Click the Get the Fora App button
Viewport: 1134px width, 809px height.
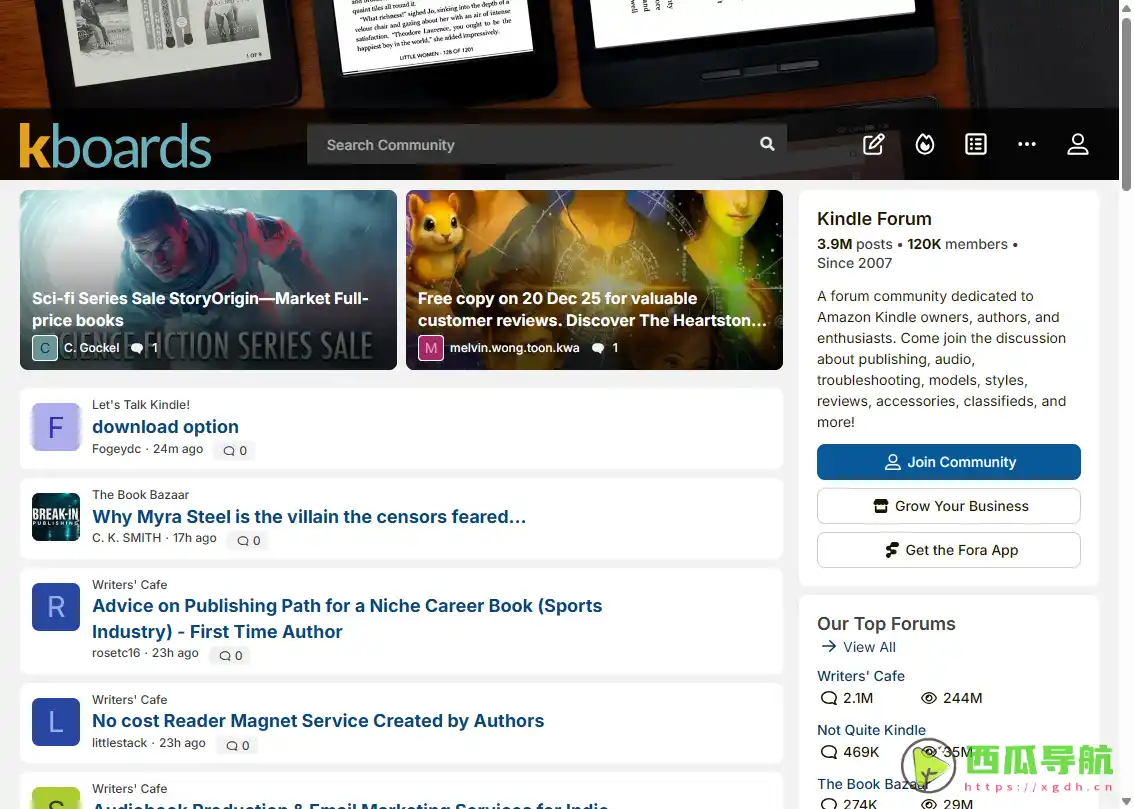point(948,550)
